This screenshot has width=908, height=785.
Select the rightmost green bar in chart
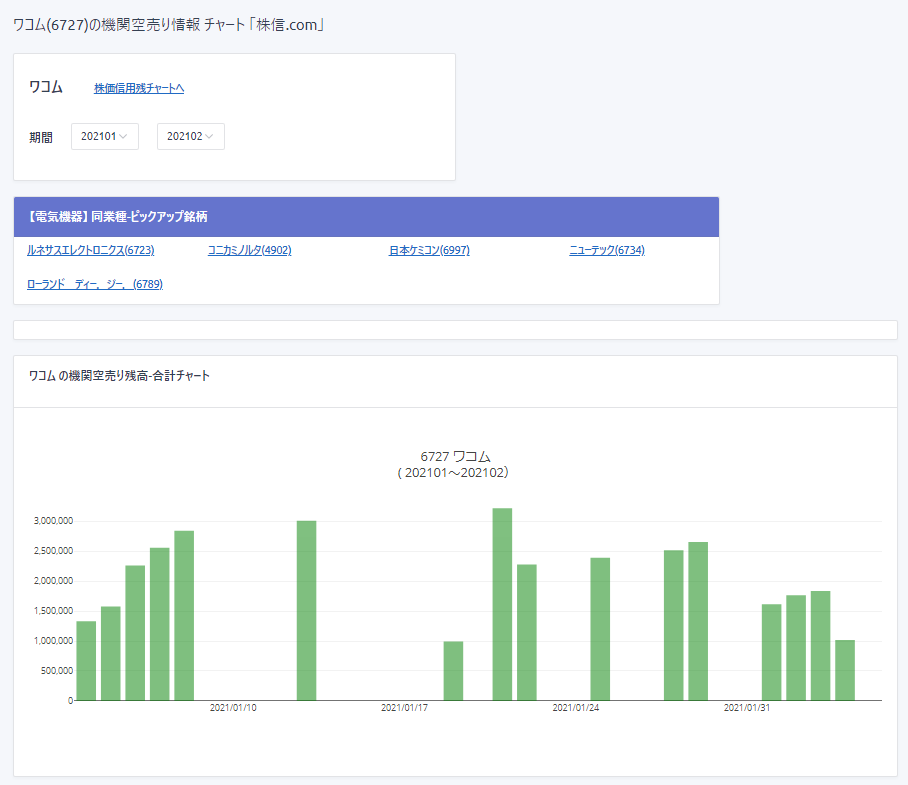845,670
